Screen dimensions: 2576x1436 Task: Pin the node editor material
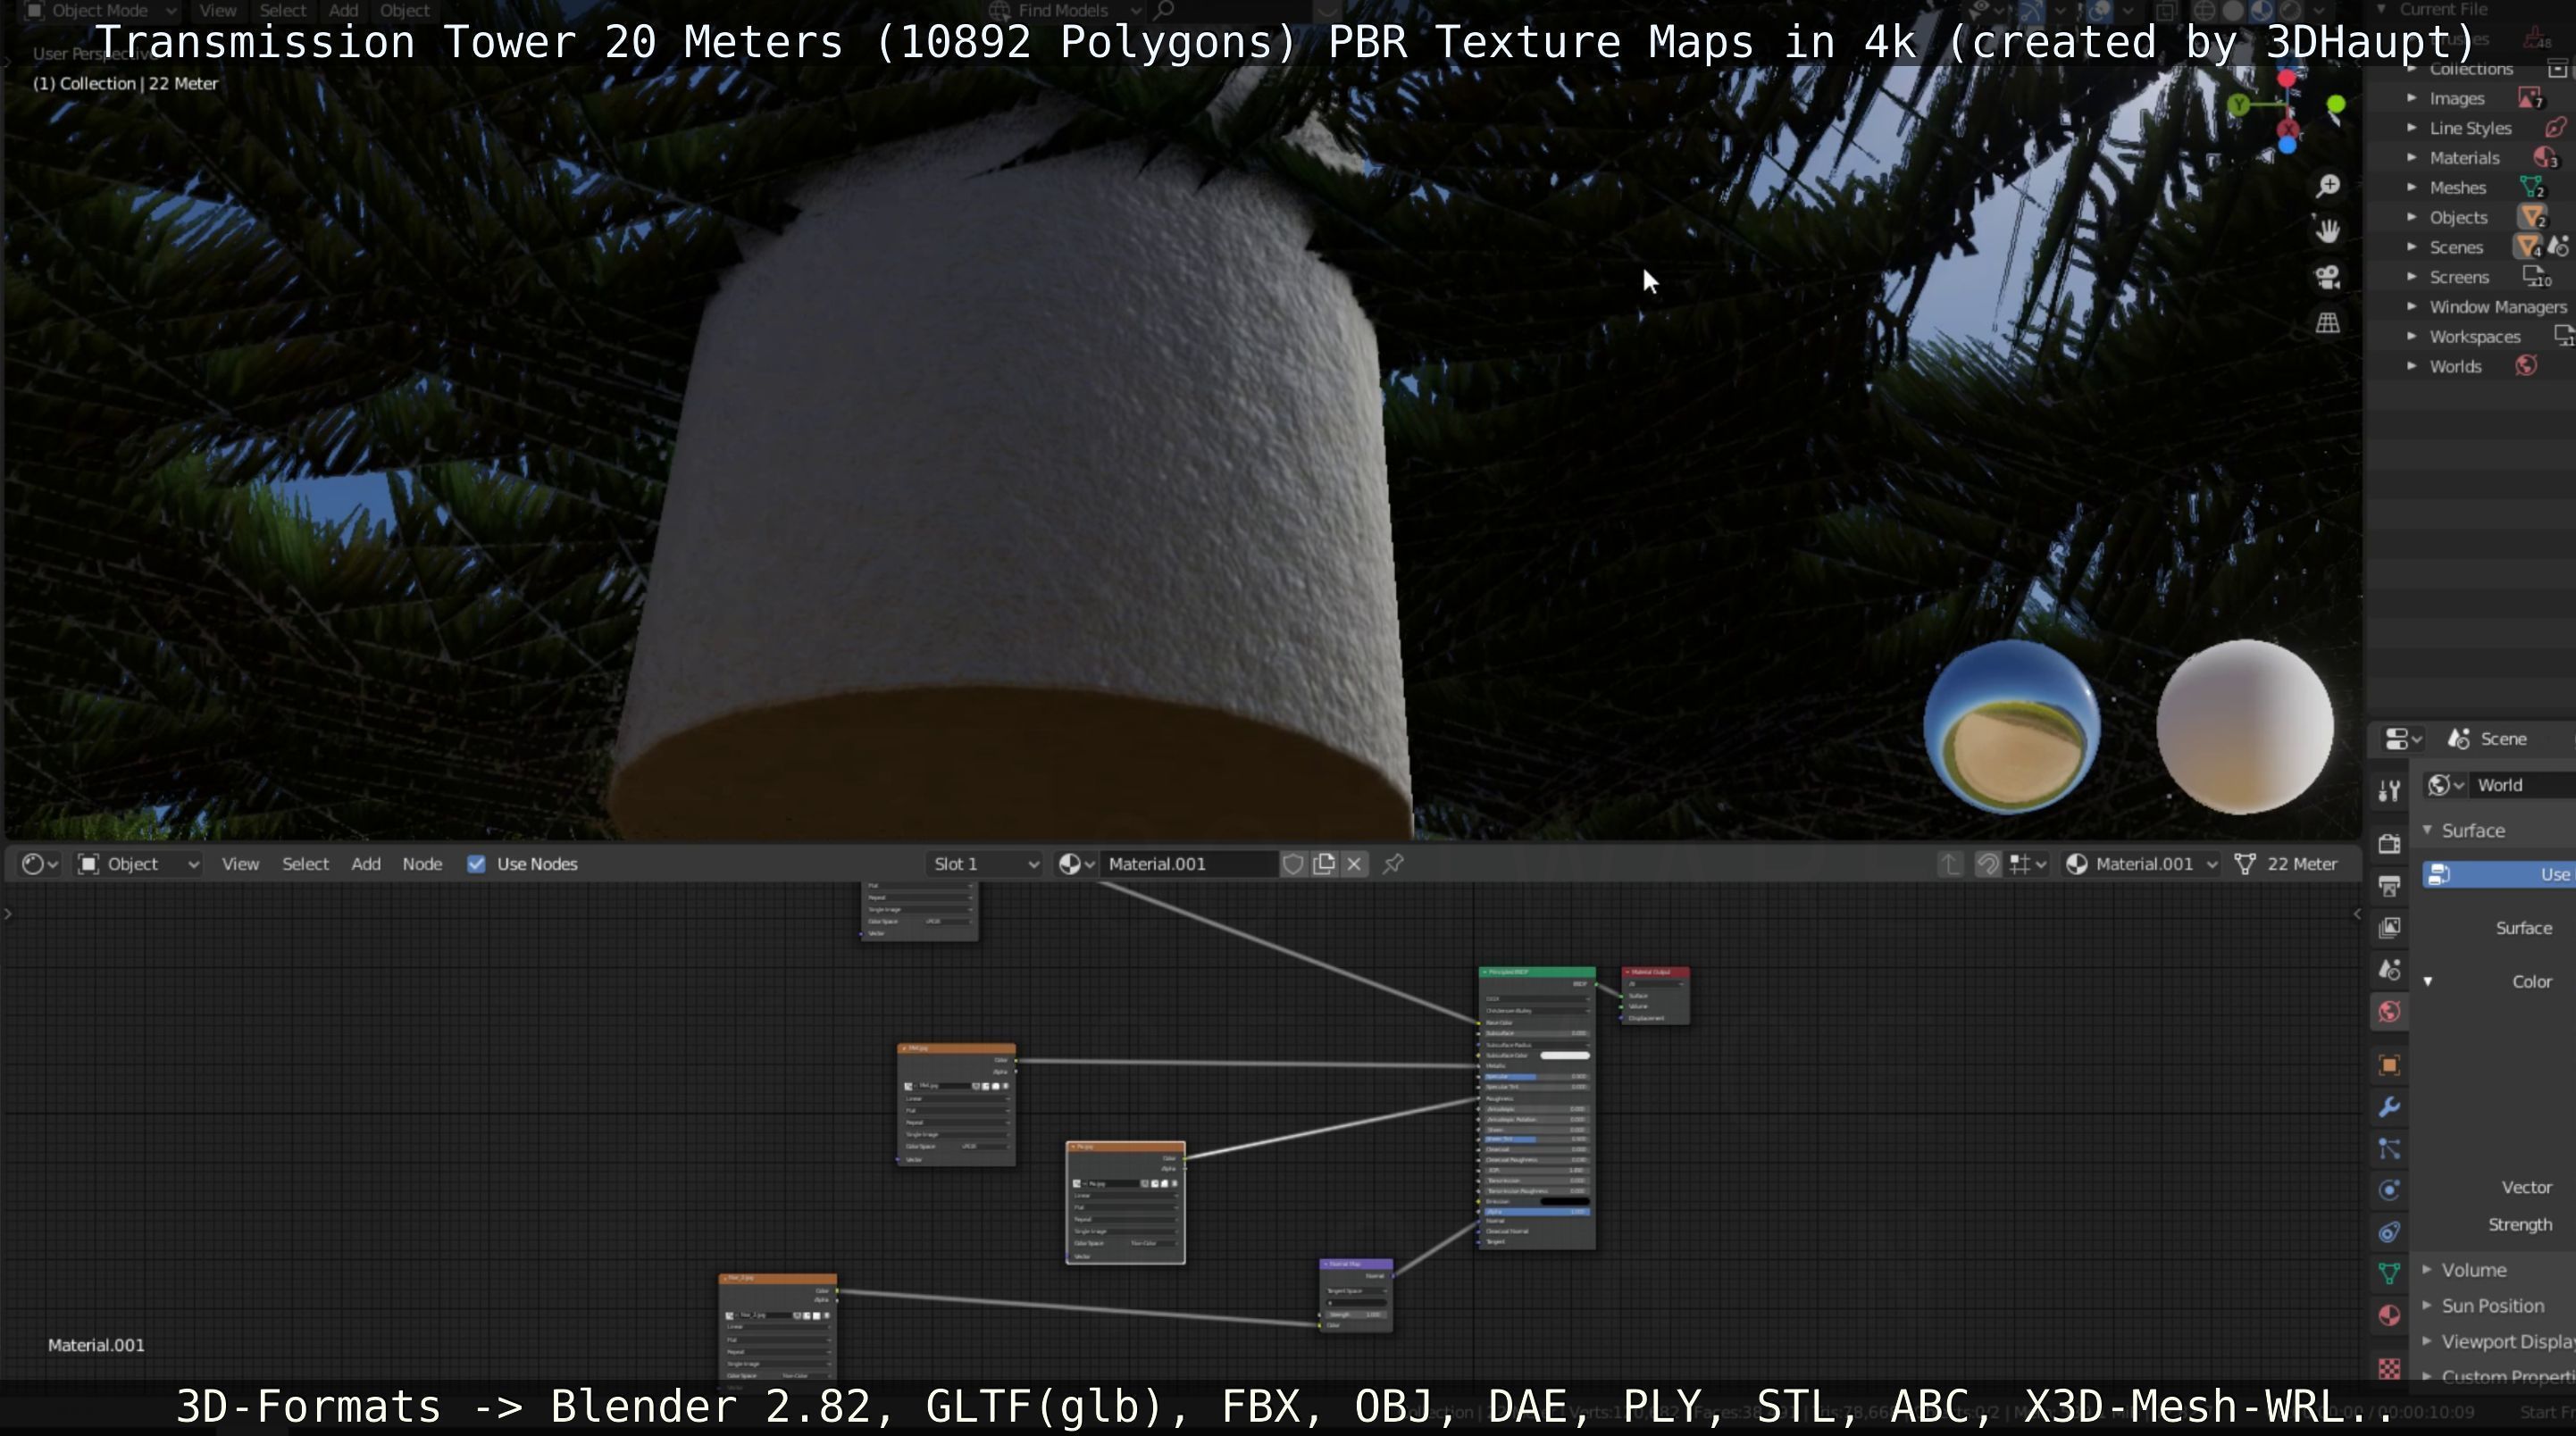pos(1393,864)
